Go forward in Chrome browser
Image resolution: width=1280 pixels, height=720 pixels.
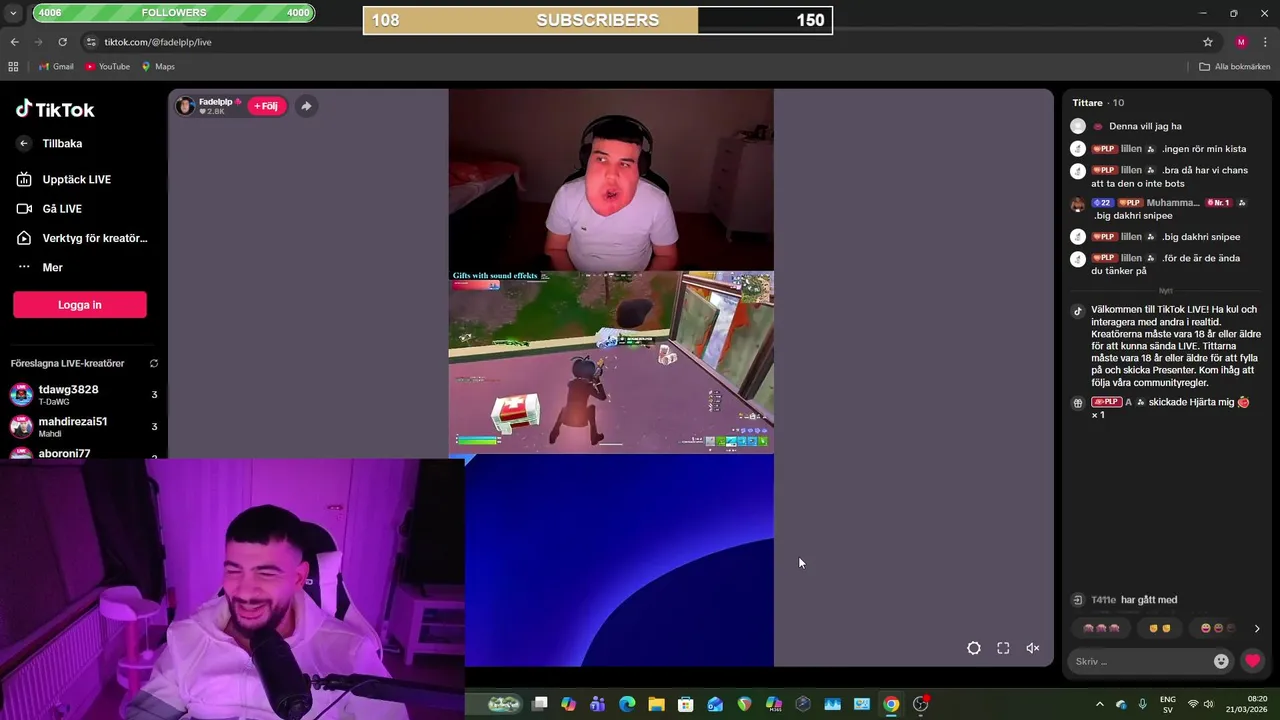[38, 42]
